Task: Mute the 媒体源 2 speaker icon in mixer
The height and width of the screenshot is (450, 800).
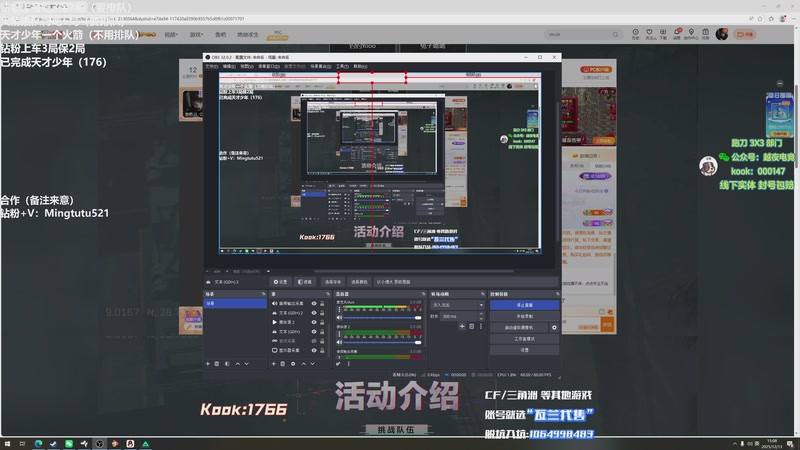Action: click(339, 342)
